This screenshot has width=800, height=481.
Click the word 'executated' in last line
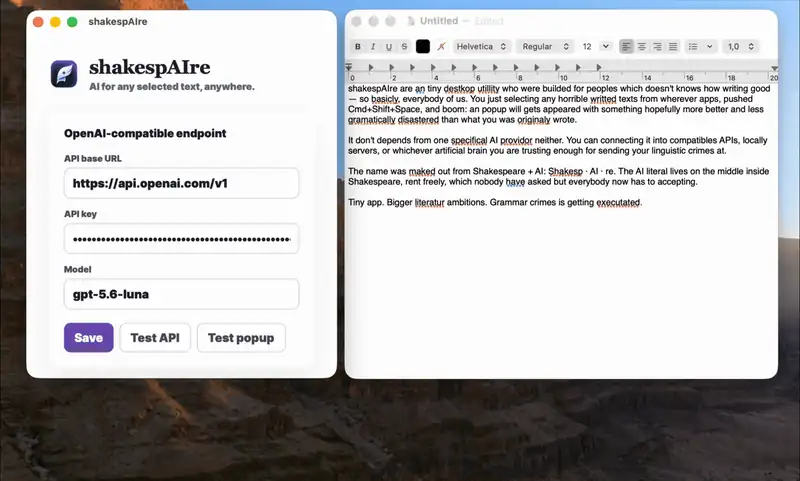(x=618, y=202)
